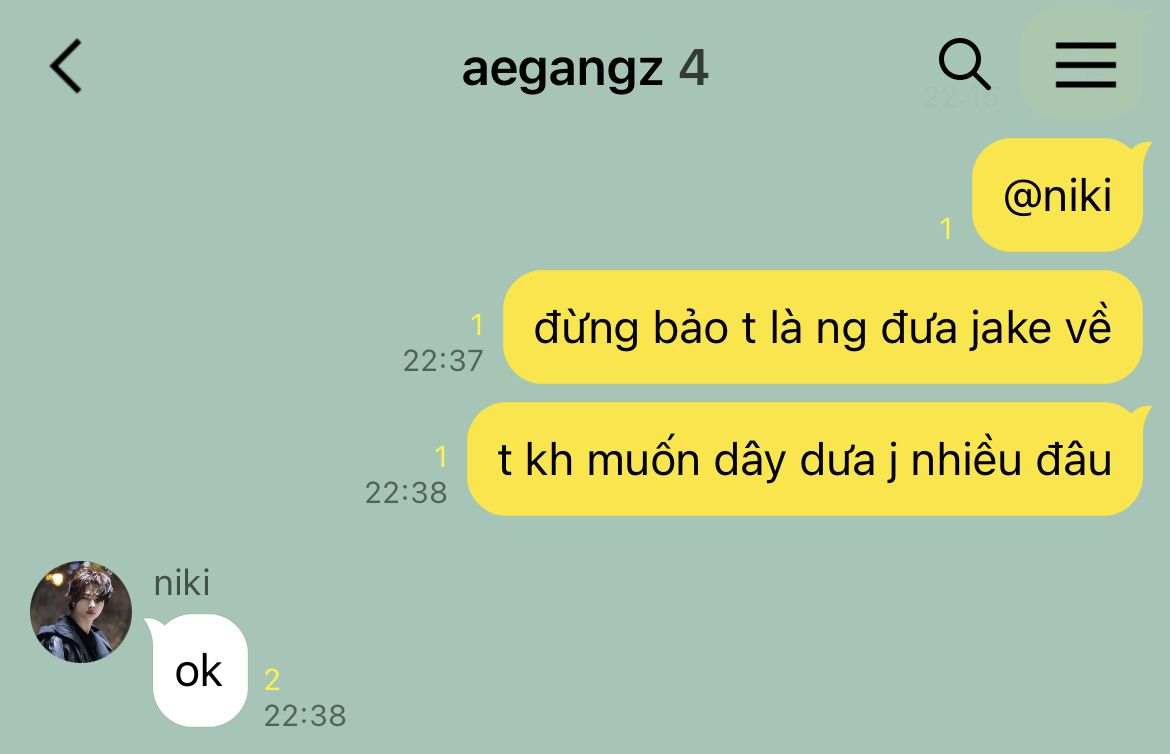Go back using the left arrow icon
Viewport: 1170px width, 754px height.
click(x=66, y=66)
